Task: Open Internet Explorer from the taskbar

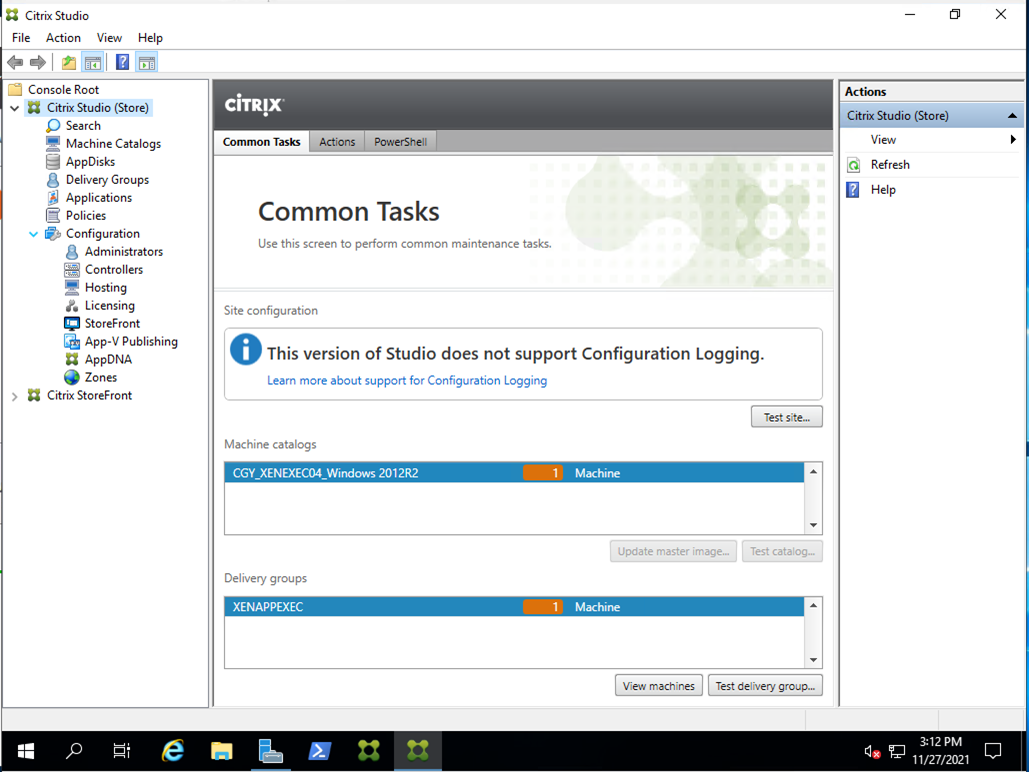Action: pos(173,750)
